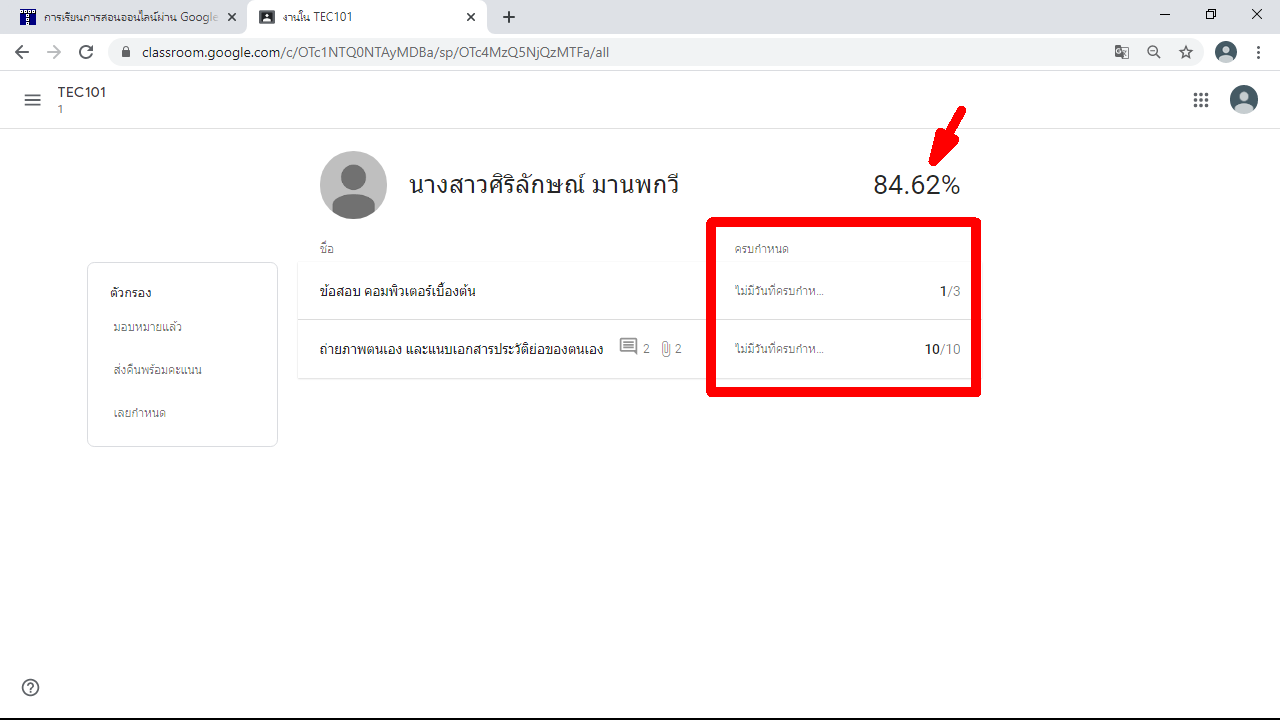This screenshot has width=1280, height=720.
Task: Click the Translate page icon in address bar
Action: coord(1122,52)
